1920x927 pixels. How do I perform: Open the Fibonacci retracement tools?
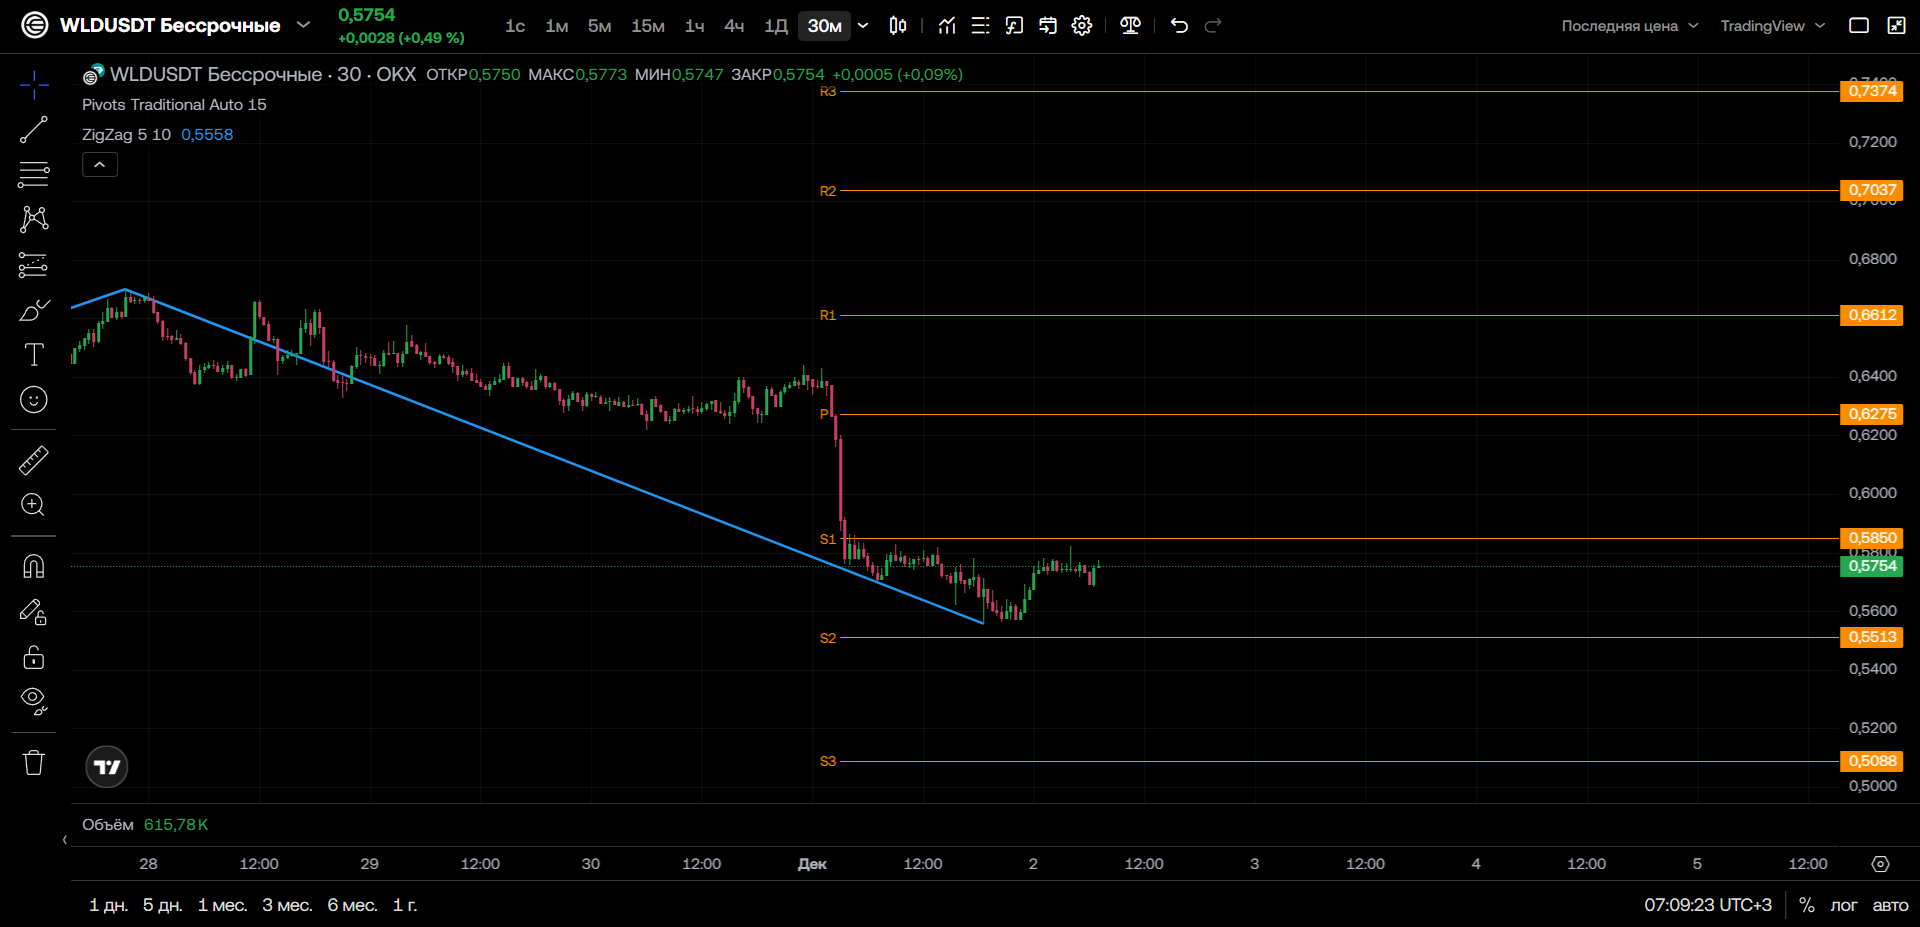click(34, 174)
